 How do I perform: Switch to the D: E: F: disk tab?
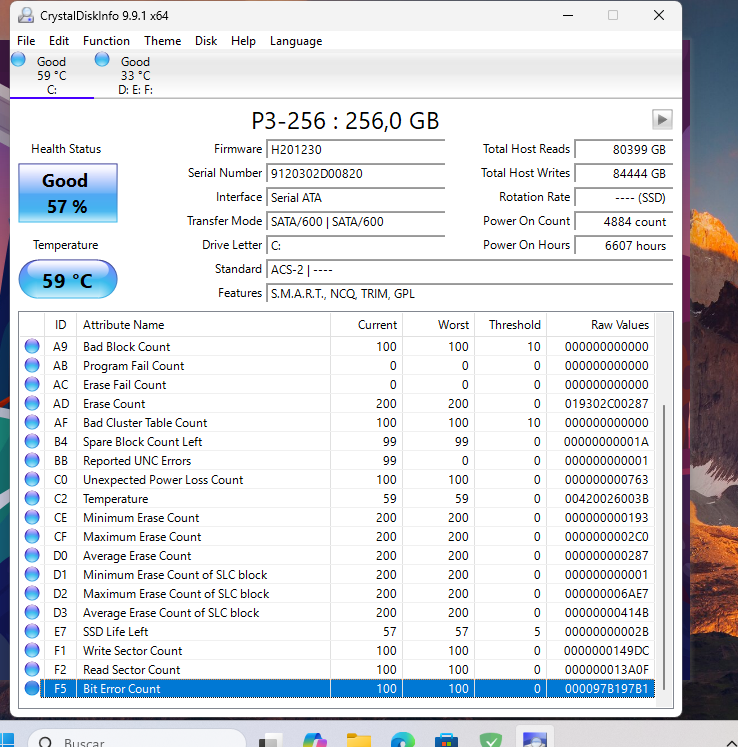pyautogui.click(x=135, y=75)
